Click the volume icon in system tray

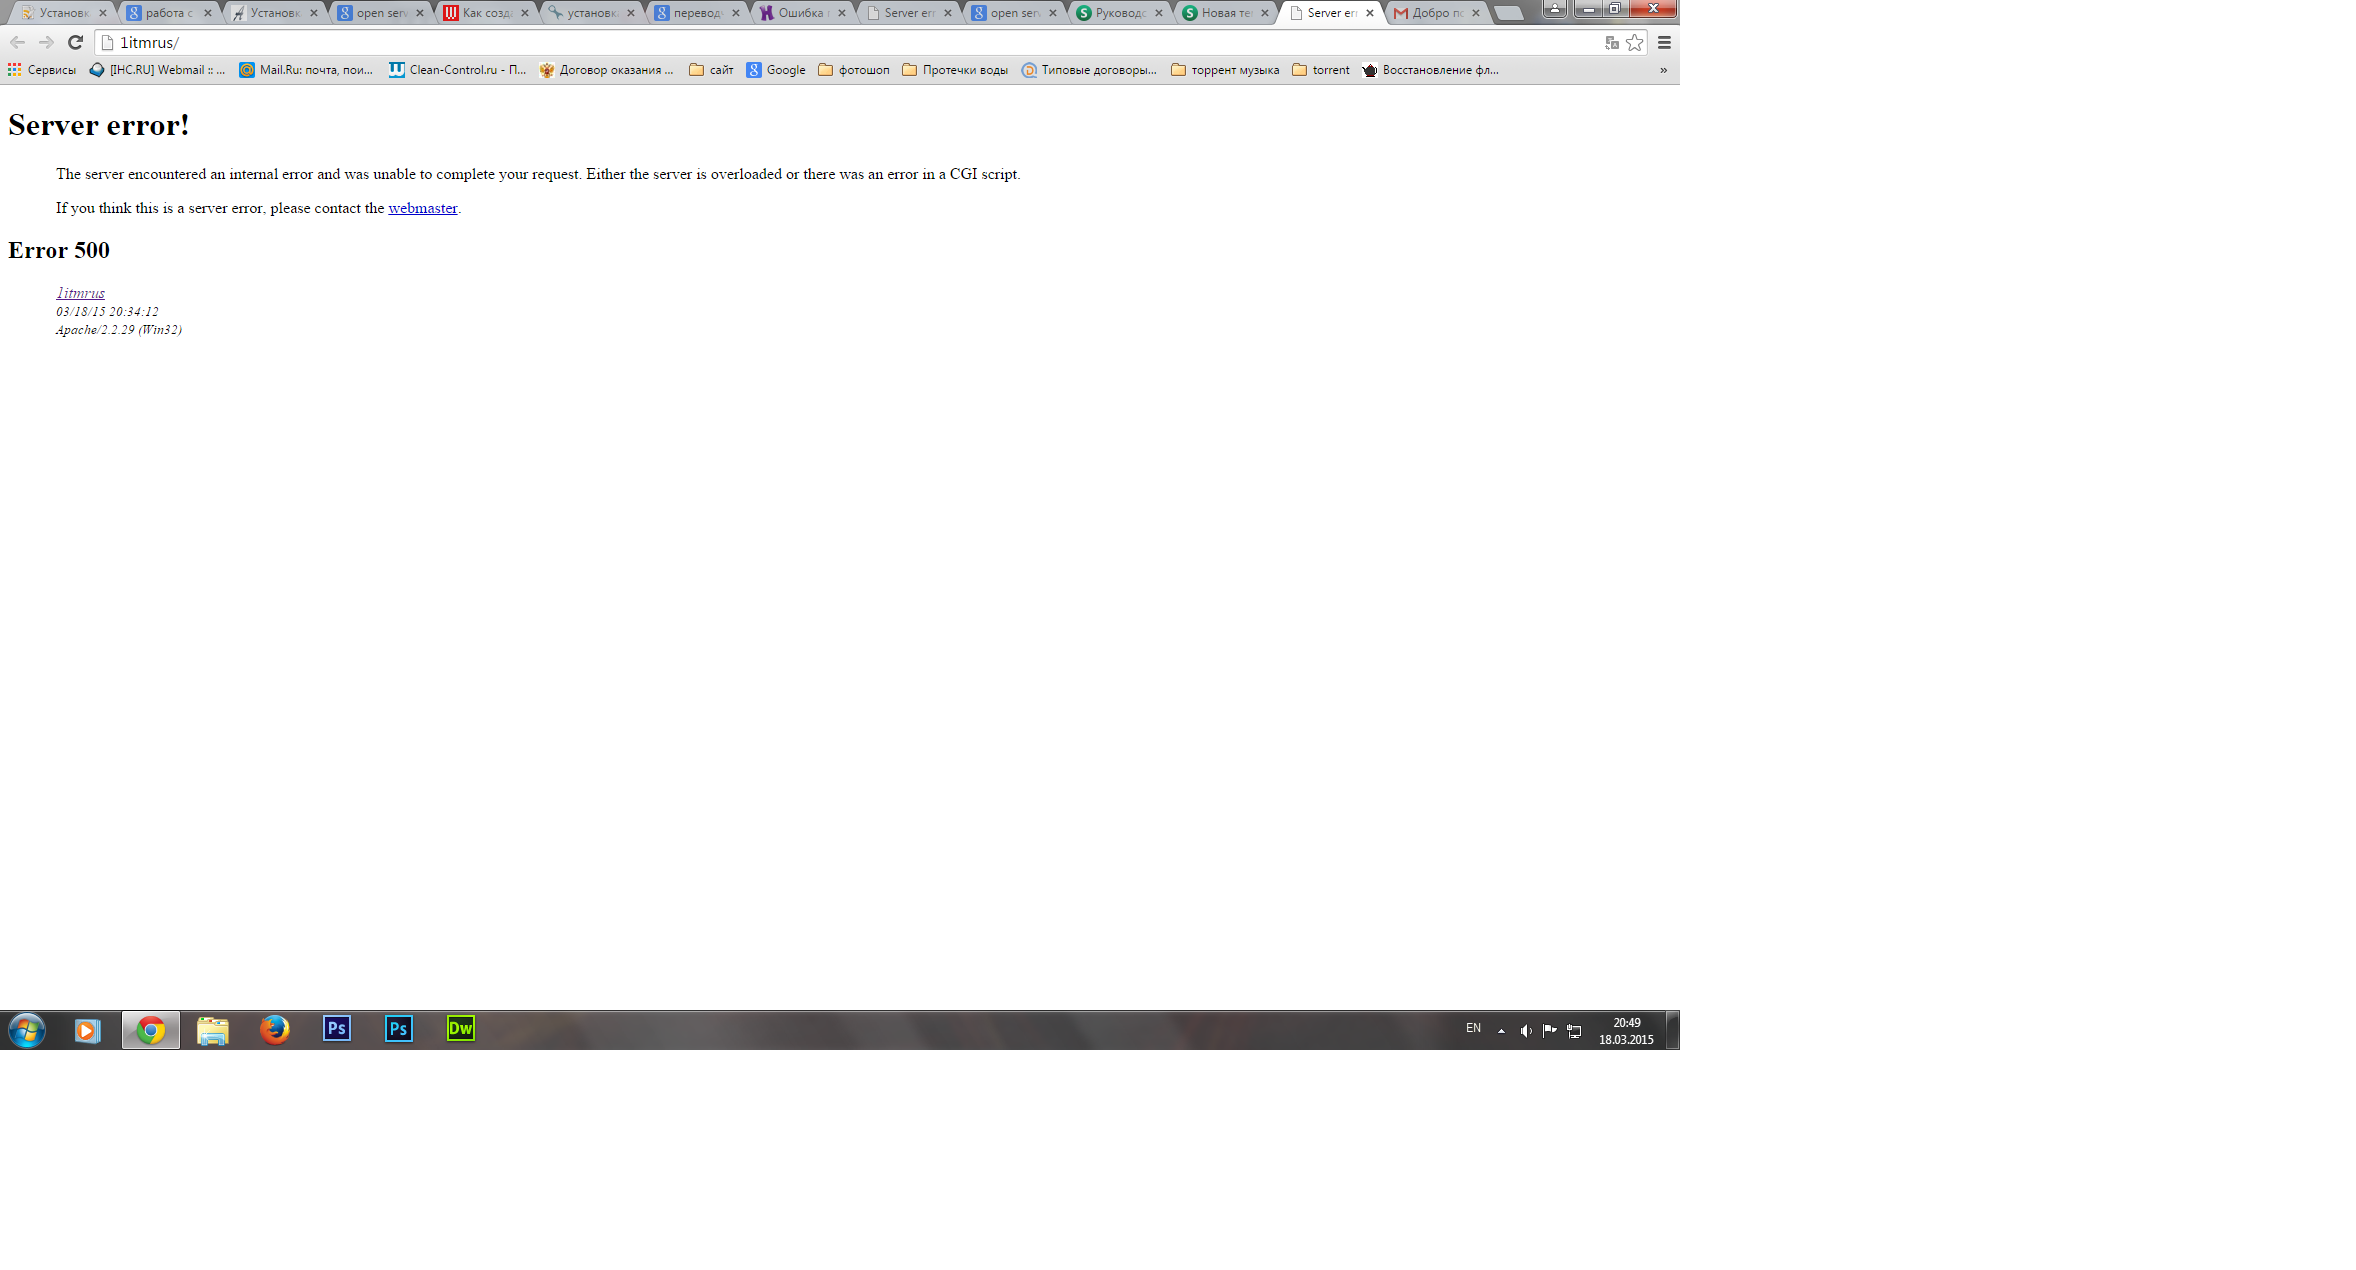click(1525, 1030)
